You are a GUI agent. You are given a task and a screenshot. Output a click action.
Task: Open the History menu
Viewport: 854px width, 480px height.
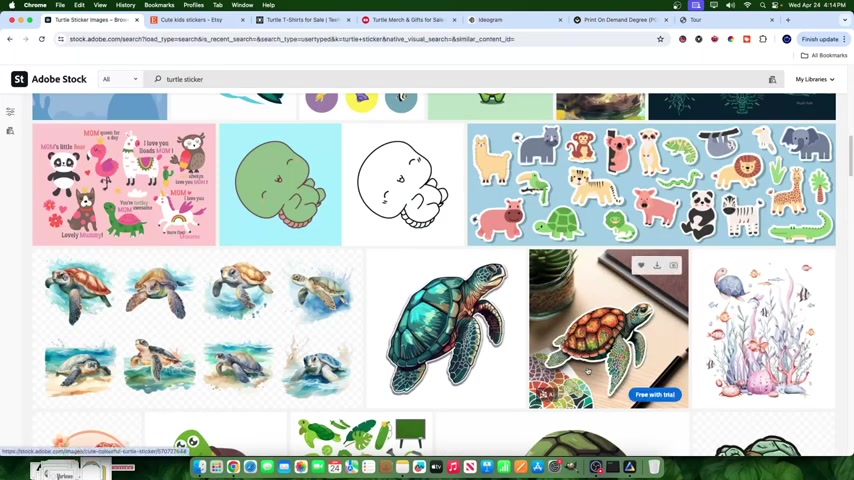125,5
